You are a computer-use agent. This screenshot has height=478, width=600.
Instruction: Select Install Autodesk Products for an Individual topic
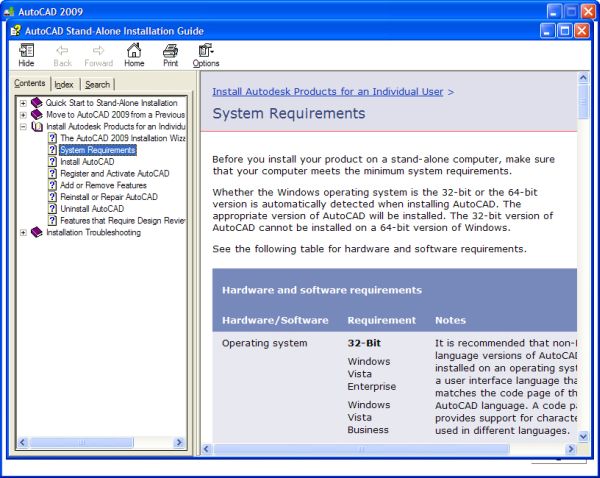point(116,126)
